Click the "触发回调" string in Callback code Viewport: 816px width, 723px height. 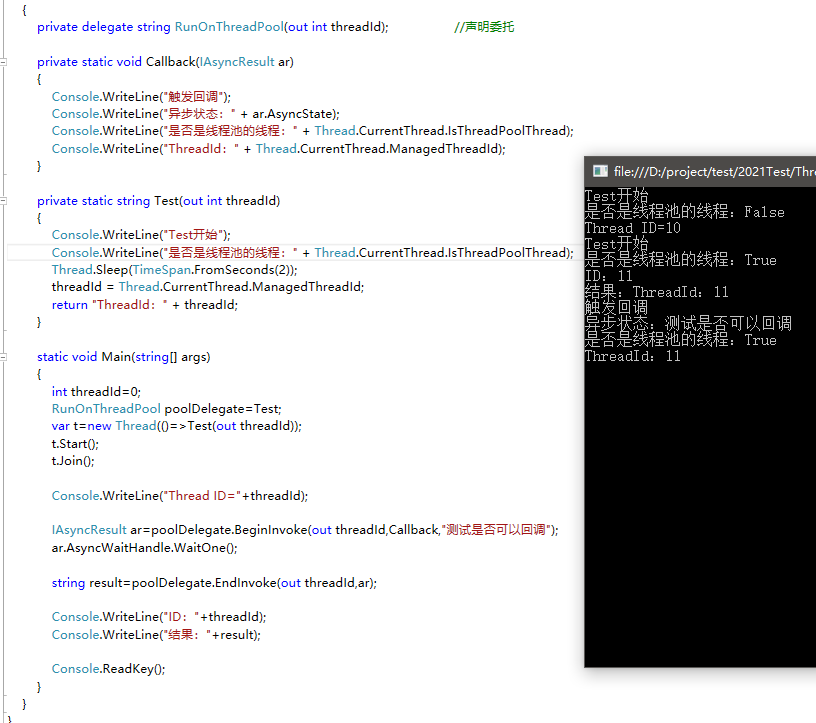tap(194, 97)
